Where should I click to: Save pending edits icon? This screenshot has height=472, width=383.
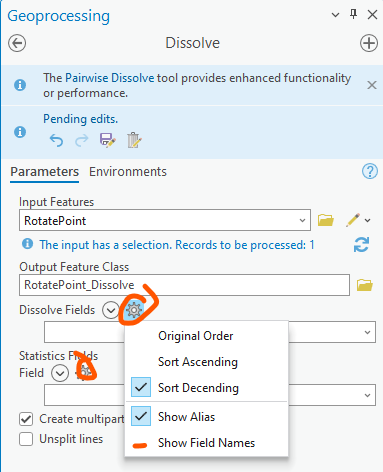(108, 140)
